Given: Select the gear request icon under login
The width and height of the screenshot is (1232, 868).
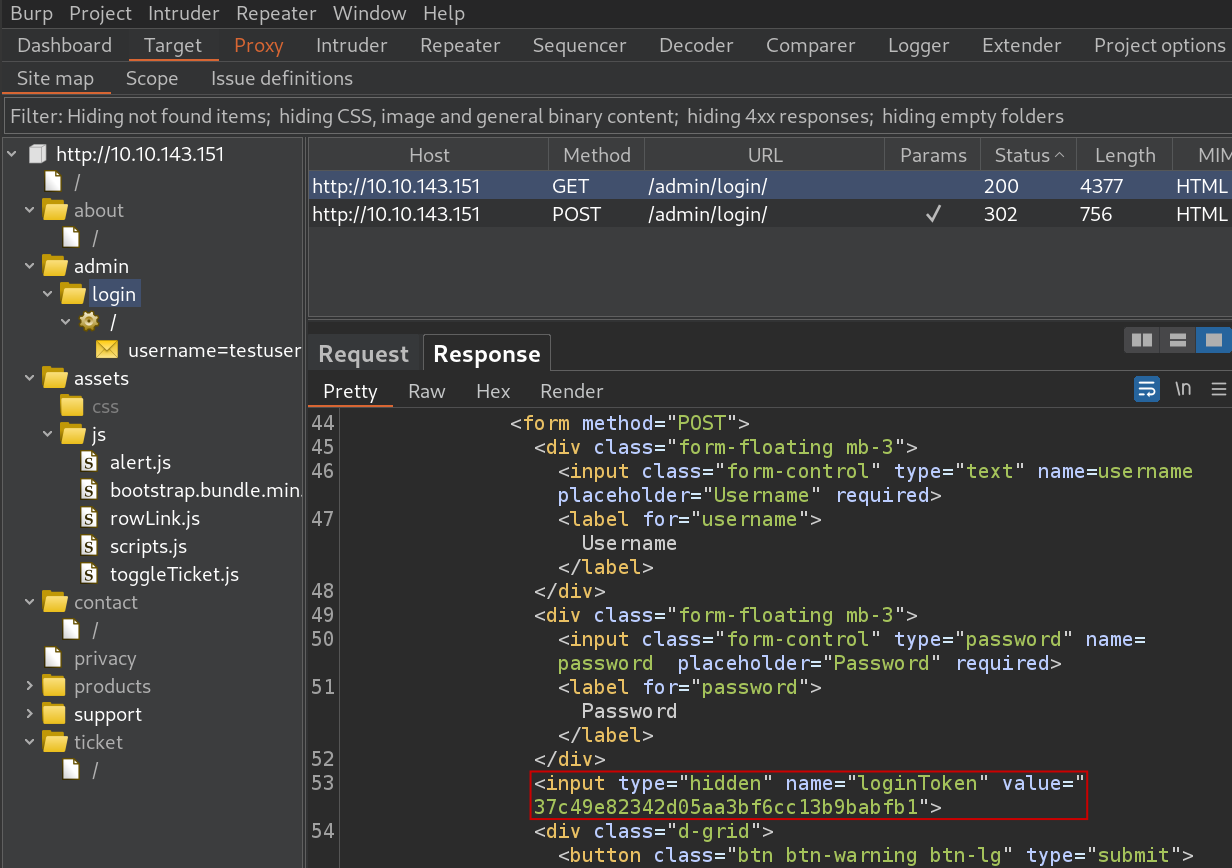Looking at the screenshot, I should click(x=89, y=322).
